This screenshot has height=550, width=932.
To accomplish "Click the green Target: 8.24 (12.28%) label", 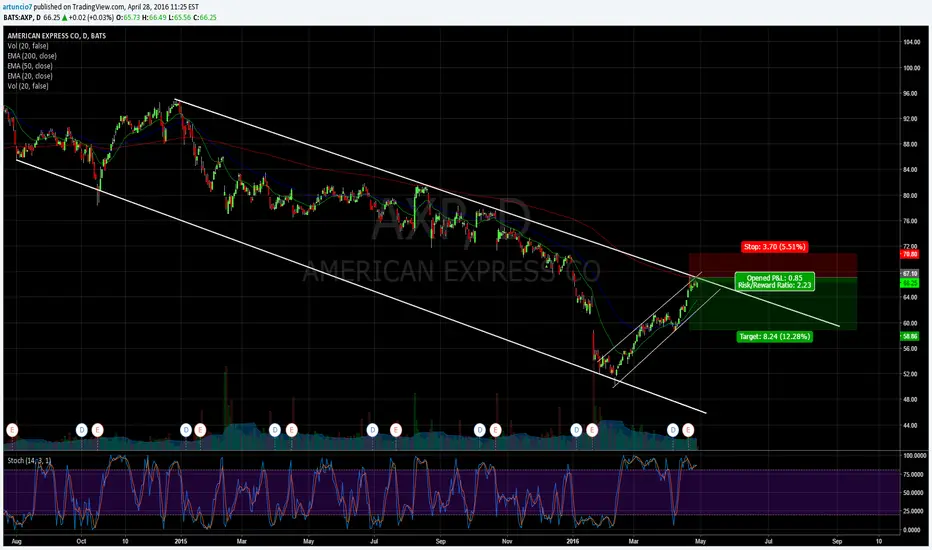I will (774, 337).
